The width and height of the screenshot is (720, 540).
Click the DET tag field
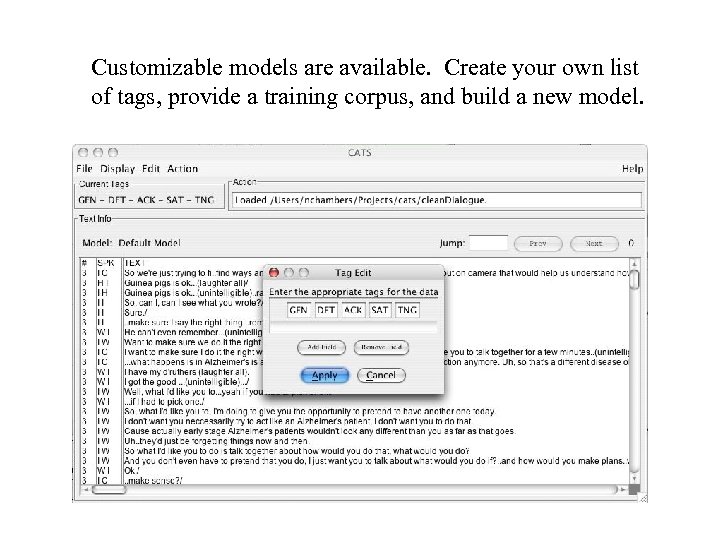326,310
